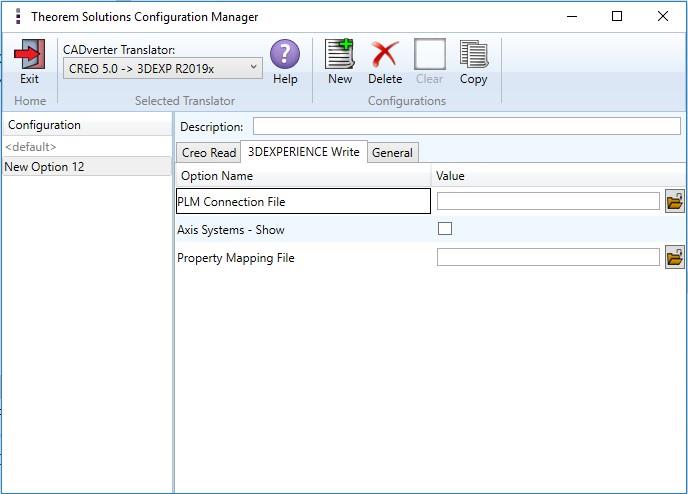
Task: Open Help via the question mark icon
Action: 285,54
